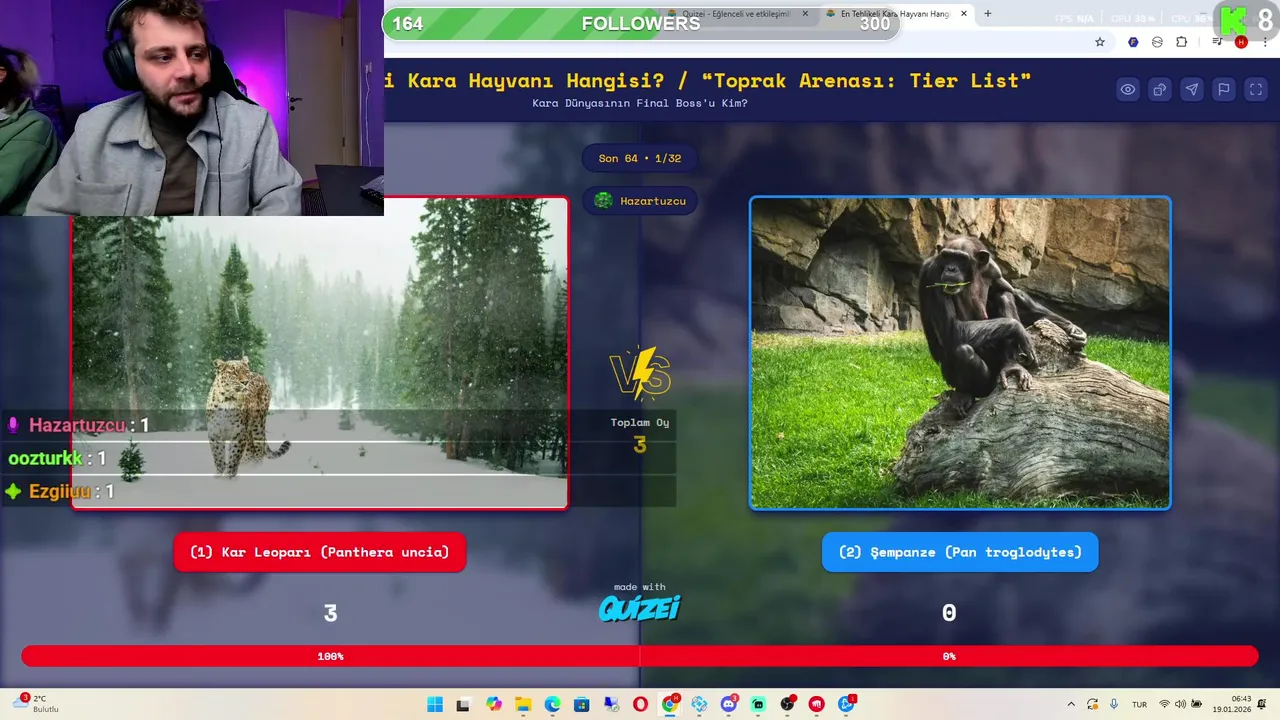Open Task View on the taskbar
1280x720 pixels.
click(x=463, y=704)
